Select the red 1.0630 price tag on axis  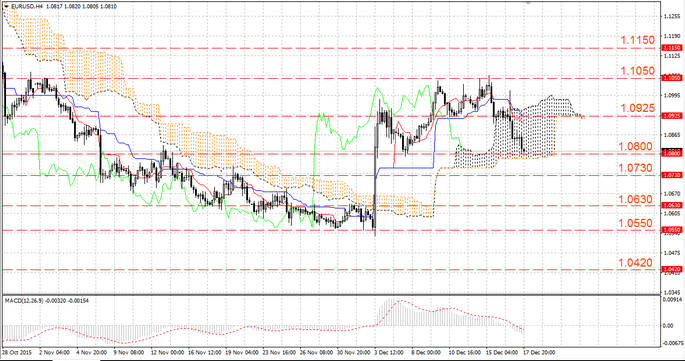(x=671, y=205)
